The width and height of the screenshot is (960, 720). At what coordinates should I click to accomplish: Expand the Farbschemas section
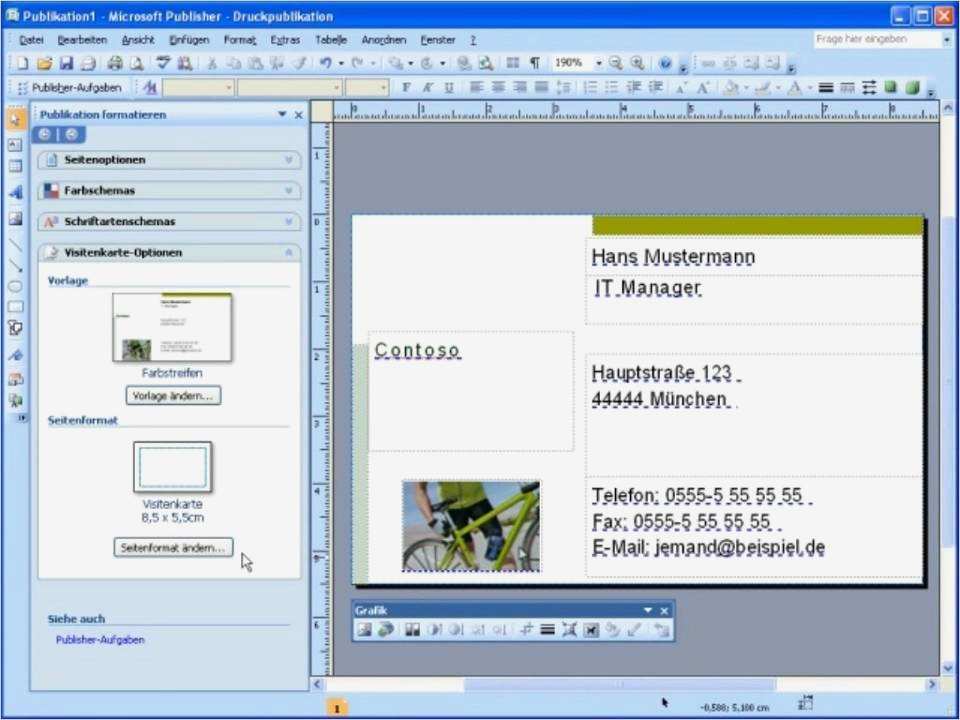tap(170, 190)
